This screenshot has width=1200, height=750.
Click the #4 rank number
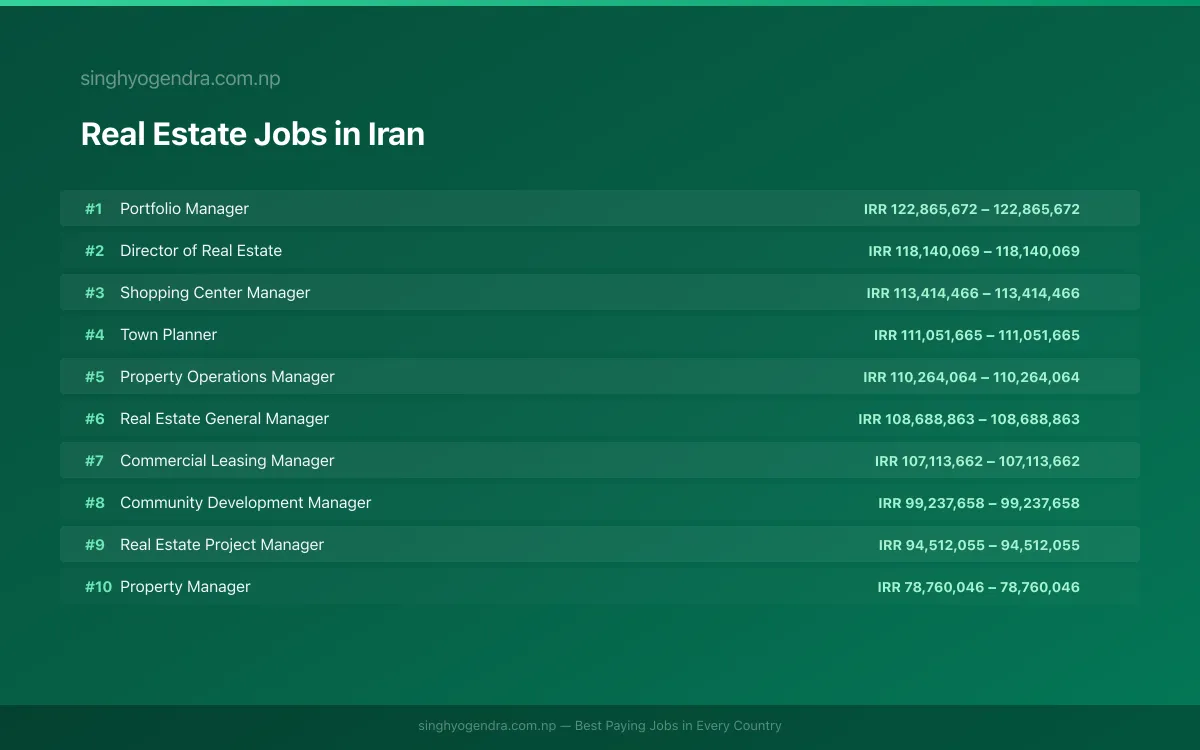pos(94,335)
